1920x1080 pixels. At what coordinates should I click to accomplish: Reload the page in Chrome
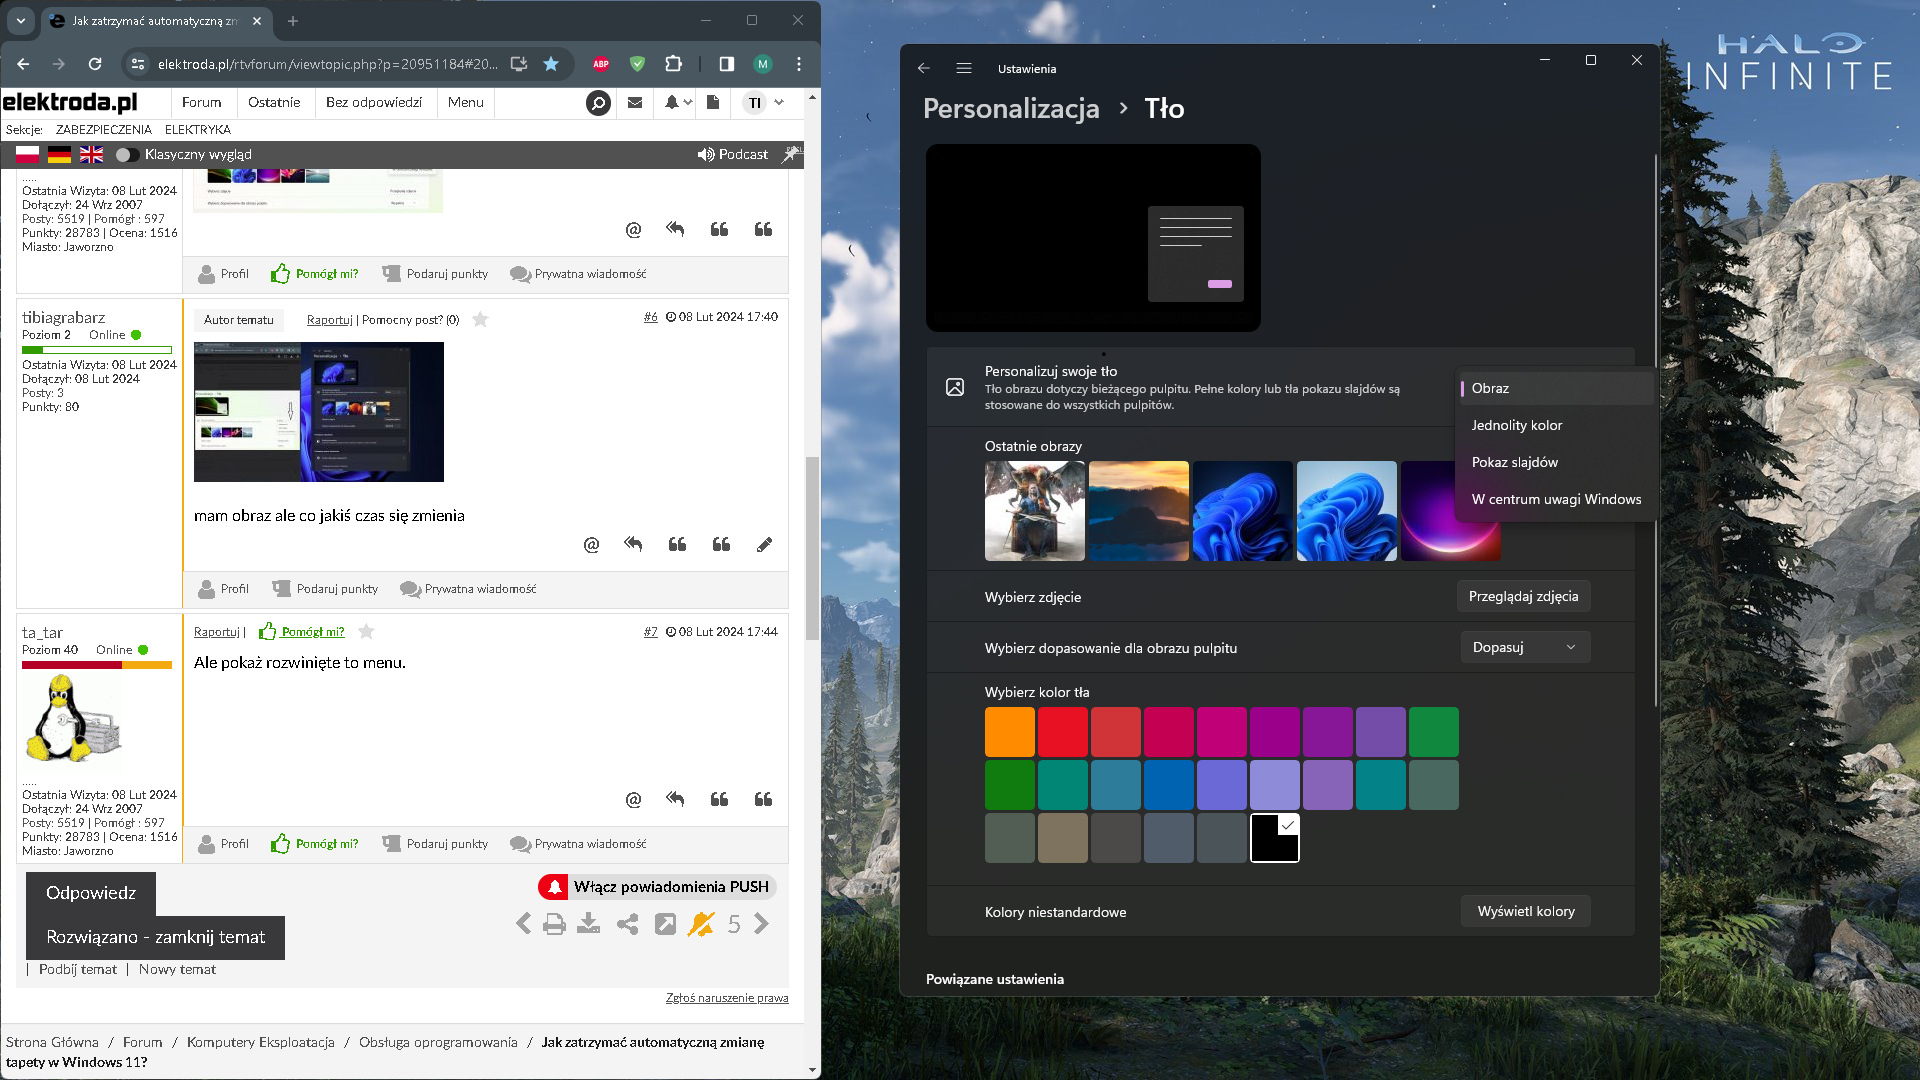[95, 64]
